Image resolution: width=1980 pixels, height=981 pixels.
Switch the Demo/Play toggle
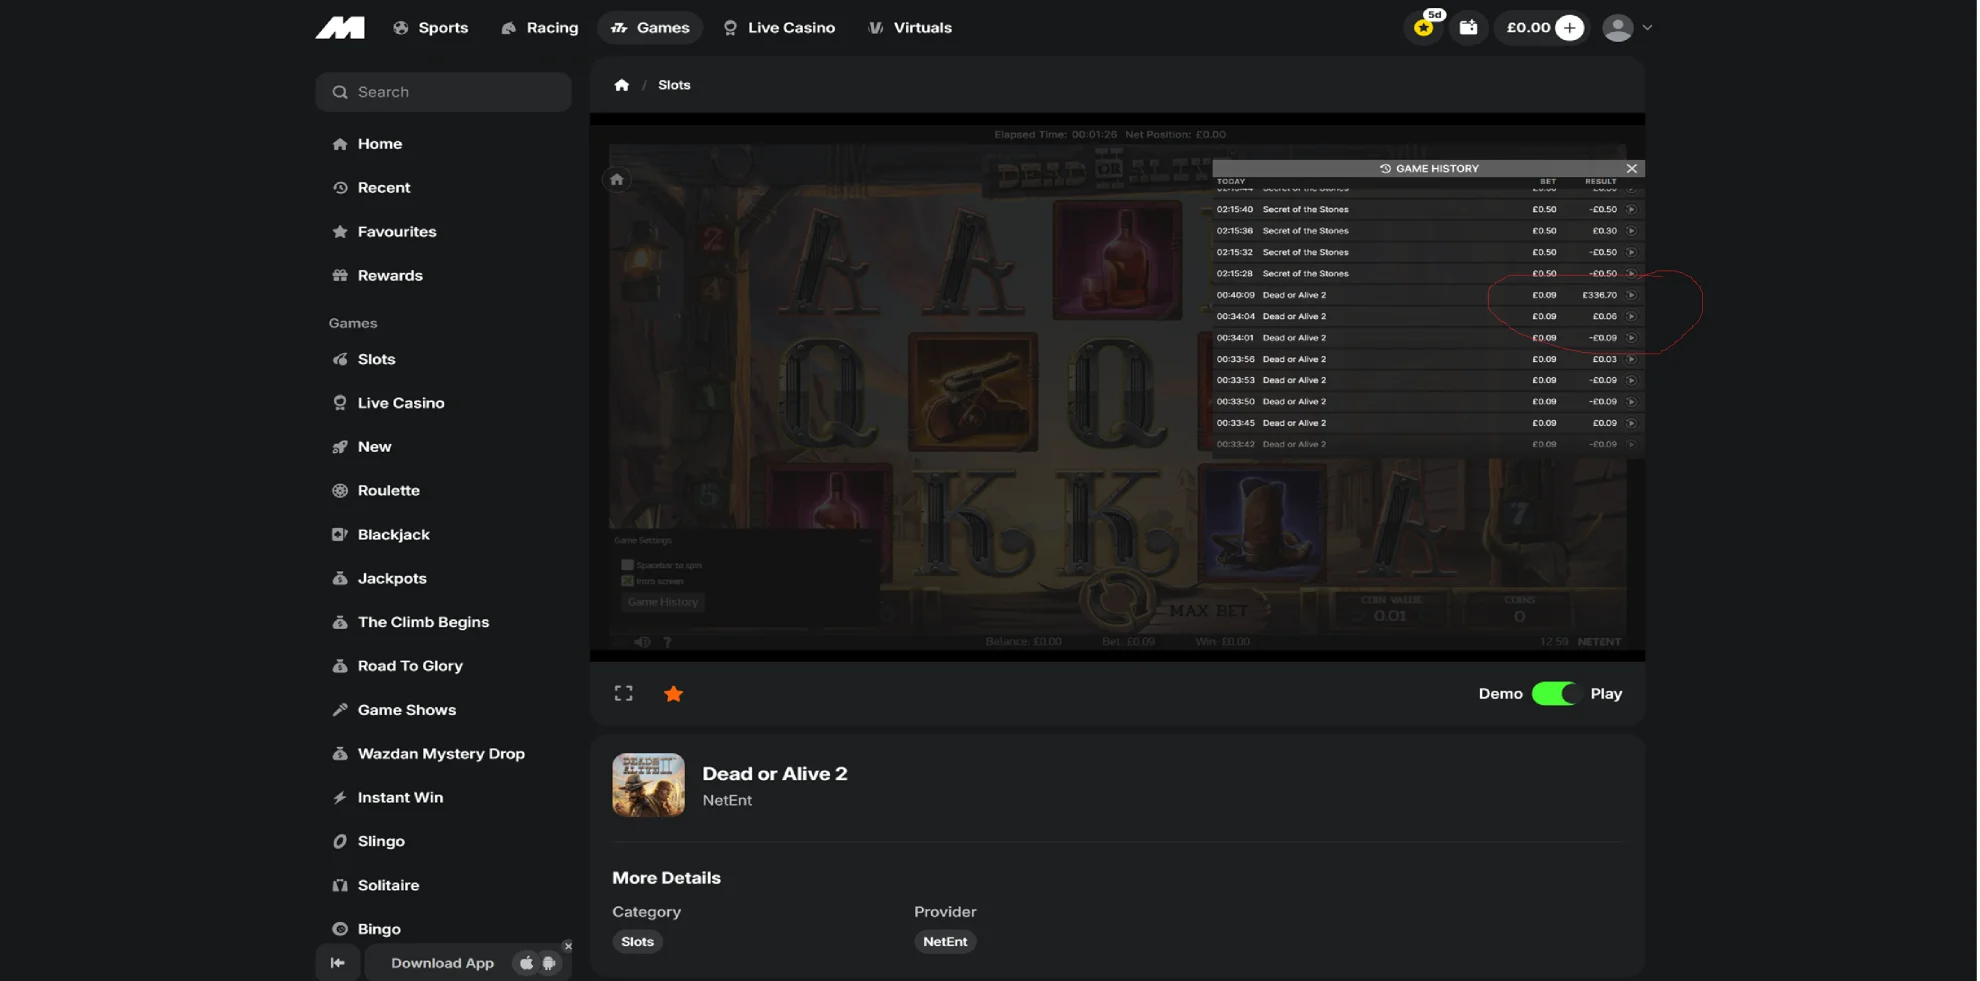(x=1554, y=694)
